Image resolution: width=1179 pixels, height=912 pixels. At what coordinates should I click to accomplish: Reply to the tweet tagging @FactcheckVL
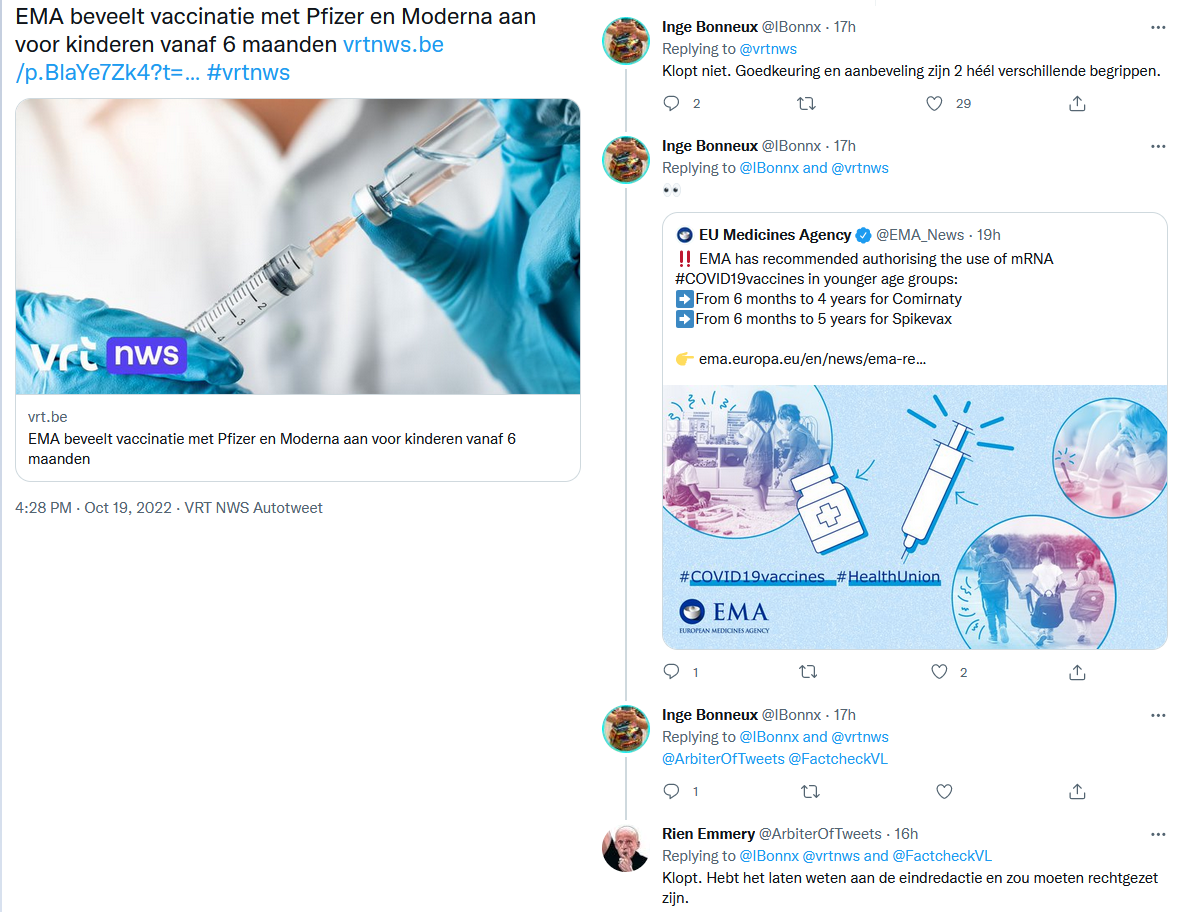(x=672, y=791)
